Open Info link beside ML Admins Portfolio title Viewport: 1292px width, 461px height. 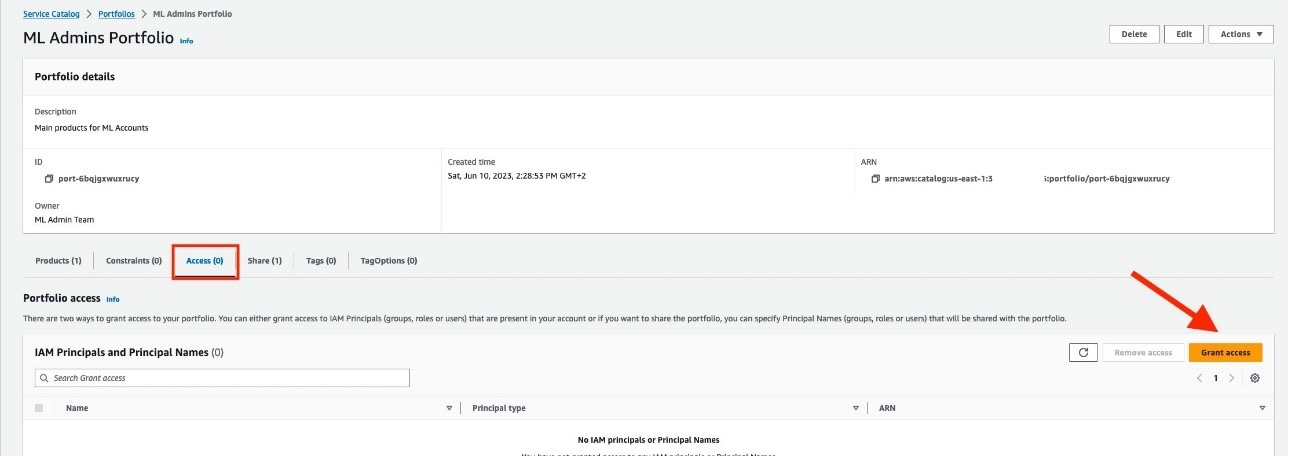pyautogui.click(x=186, y=41)
